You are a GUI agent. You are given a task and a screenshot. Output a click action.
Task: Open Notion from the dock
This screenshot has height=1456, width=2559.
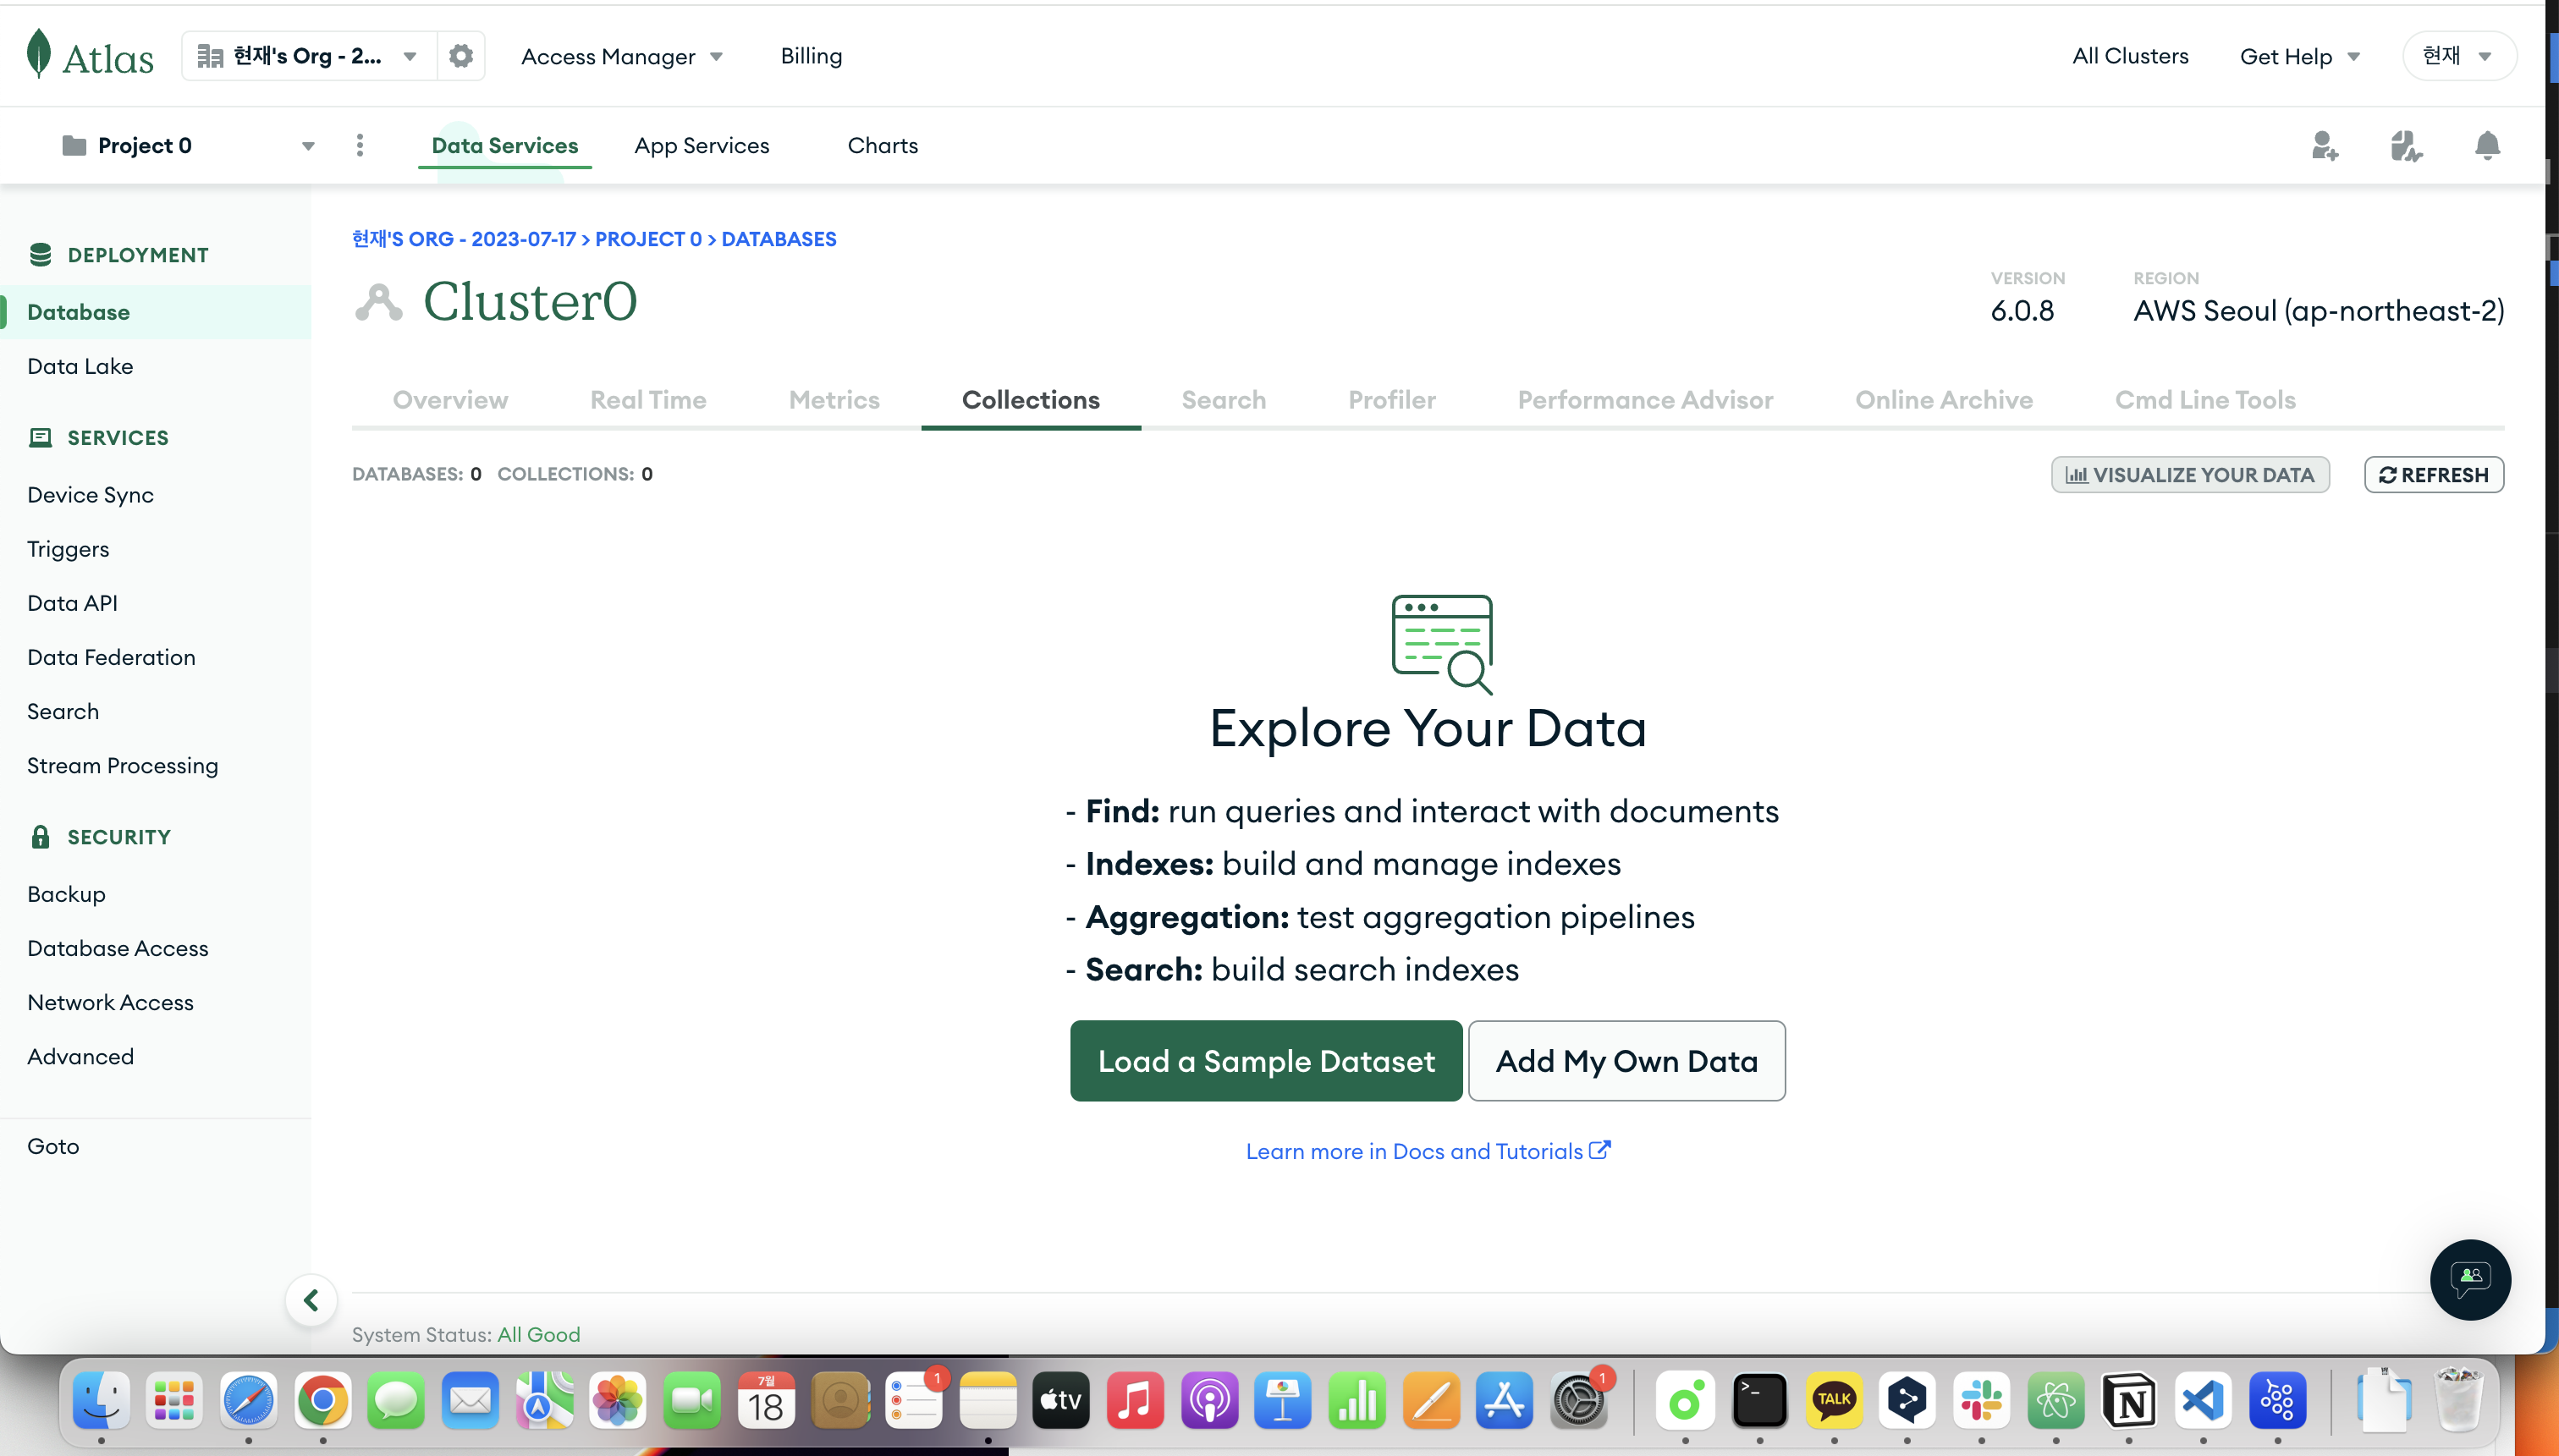point(2129,1400)
